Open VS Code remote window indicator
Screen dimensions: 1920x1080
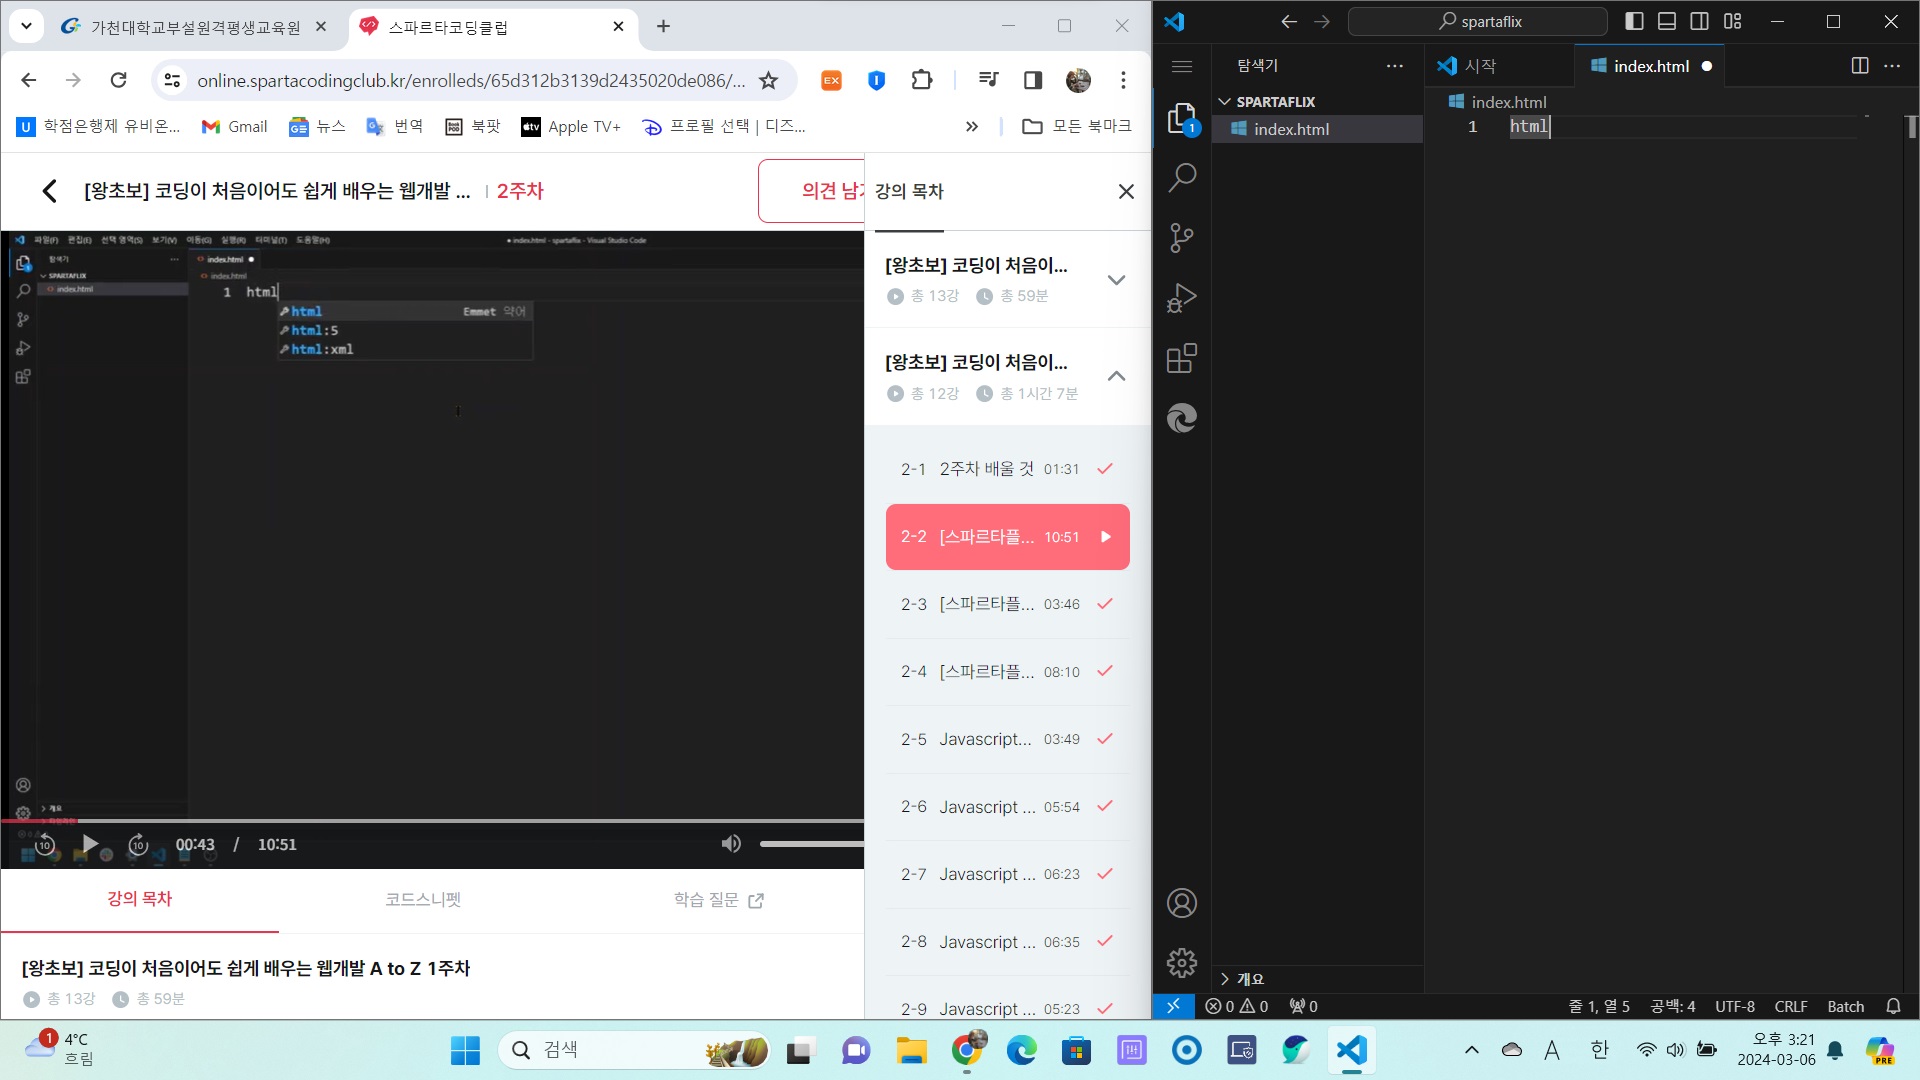click(x=1174, y=1006)
